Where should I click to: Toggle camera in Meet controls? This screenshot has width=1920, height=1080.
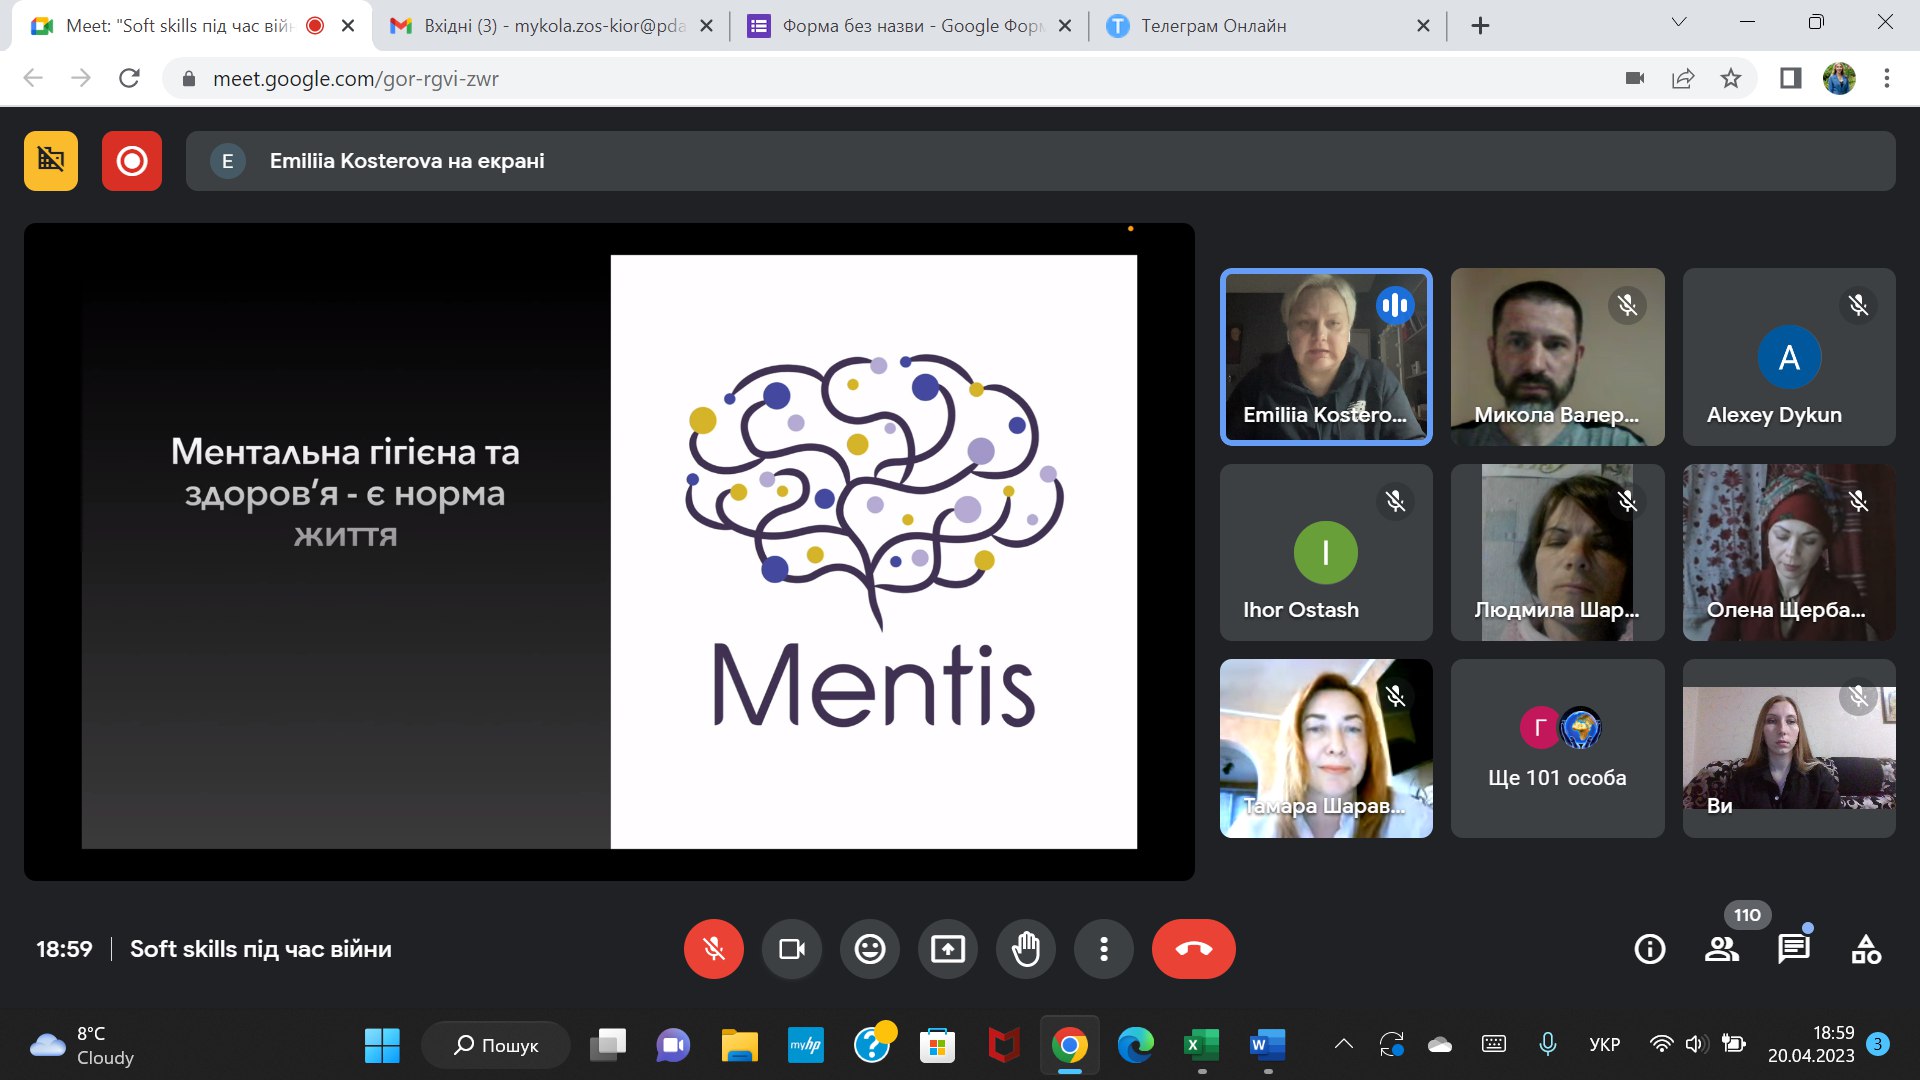[x=791, y=948]
